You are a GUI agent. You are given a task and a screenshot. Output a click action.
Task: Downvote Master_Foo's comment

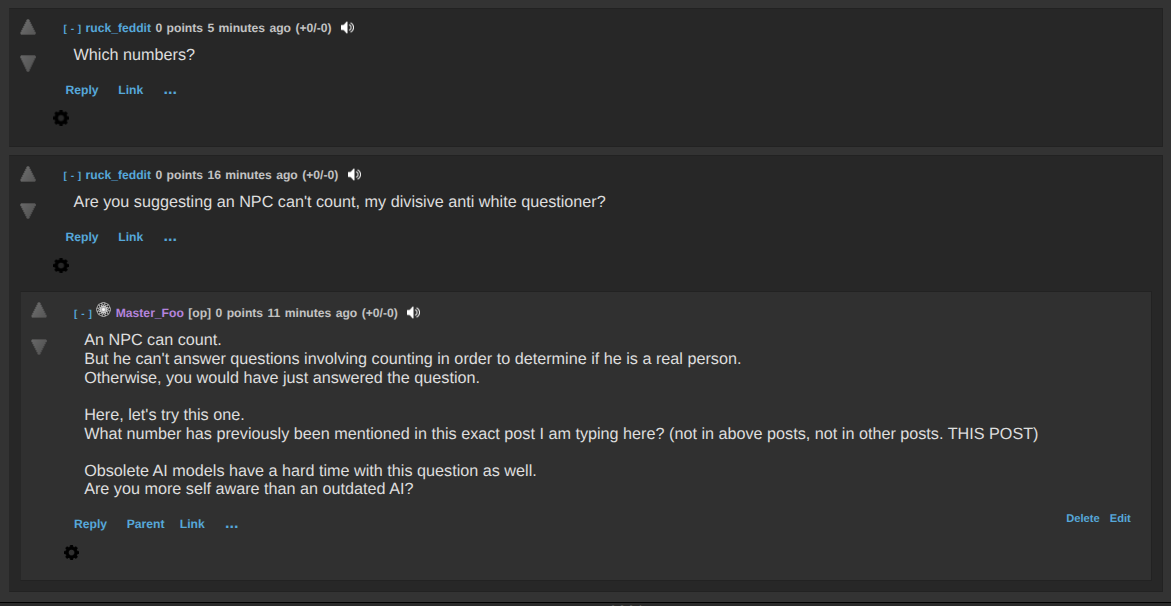39,346
